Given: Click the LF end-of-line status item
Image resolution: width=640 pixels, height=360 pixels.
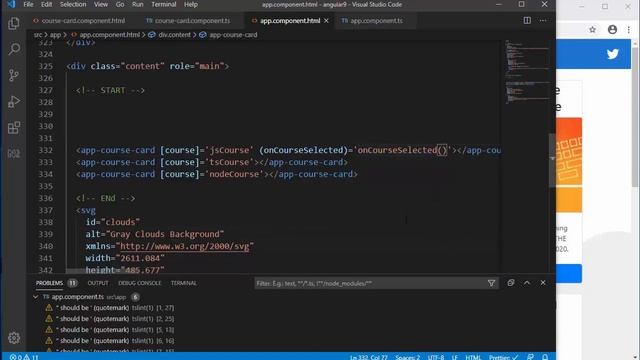Looking at the screenshot, I should [x=455, y=357].
